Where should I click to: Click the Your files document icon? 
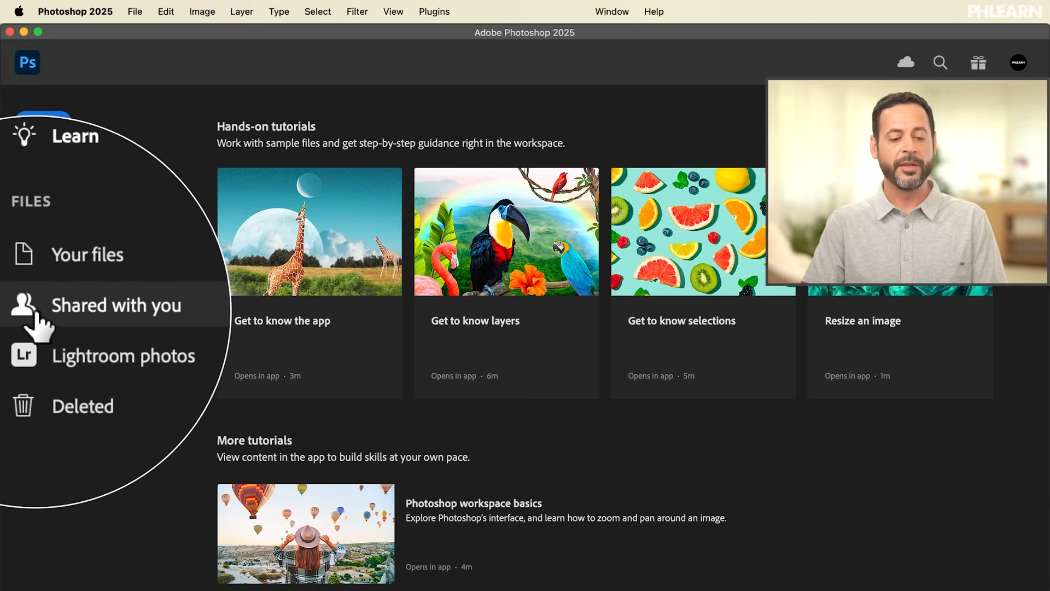click(x=23, y=254)
